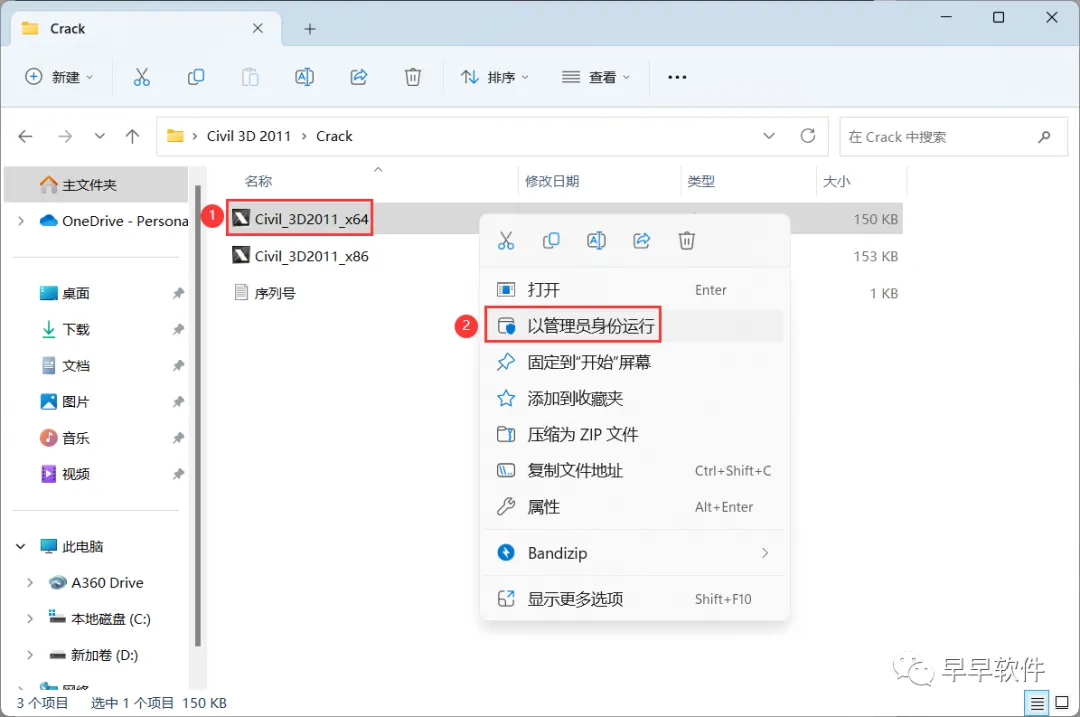The height and width of the screenshot is (717, 1080).
Task: Click the Delete trash icon in the context menu
Action: tap(687, 240)
